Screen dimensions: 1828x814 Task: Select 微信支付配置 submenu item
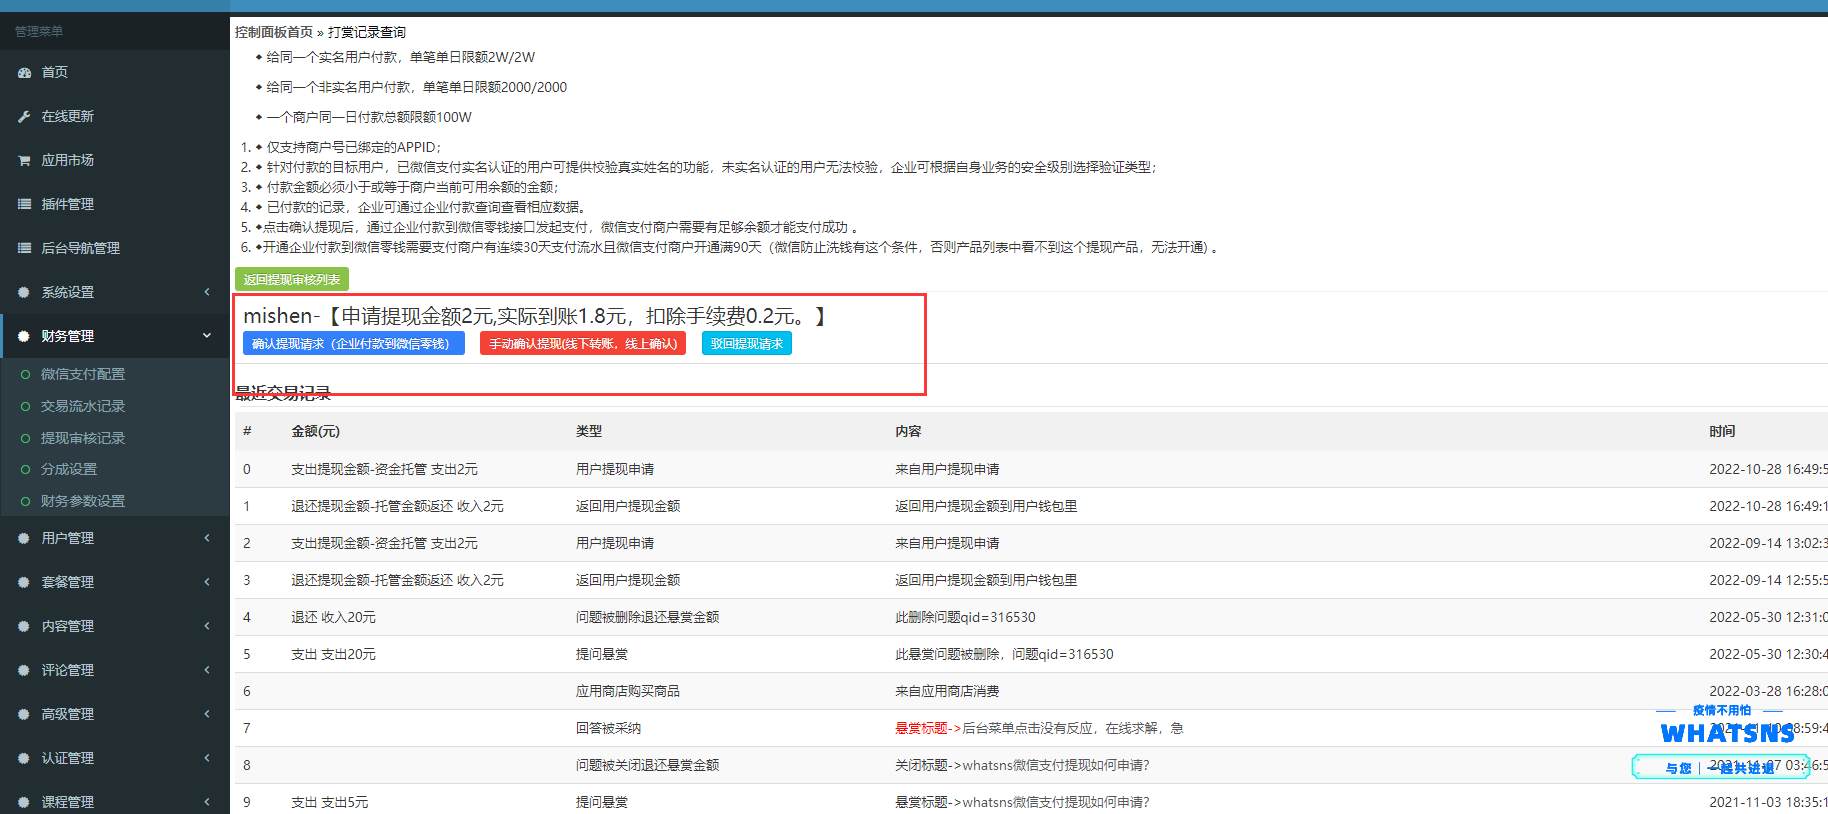tap(83, 374)
